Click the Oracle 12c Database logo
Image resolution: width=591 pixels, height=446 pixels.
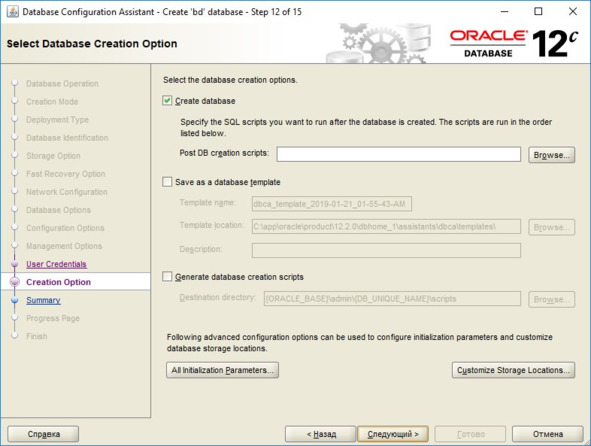click(514, 44)
